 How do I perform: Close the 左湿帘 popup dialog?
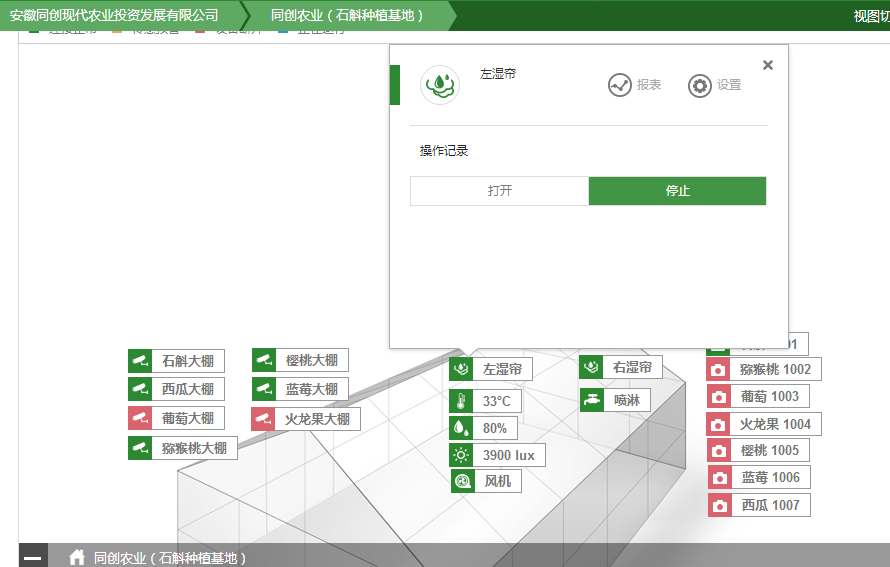768,65
